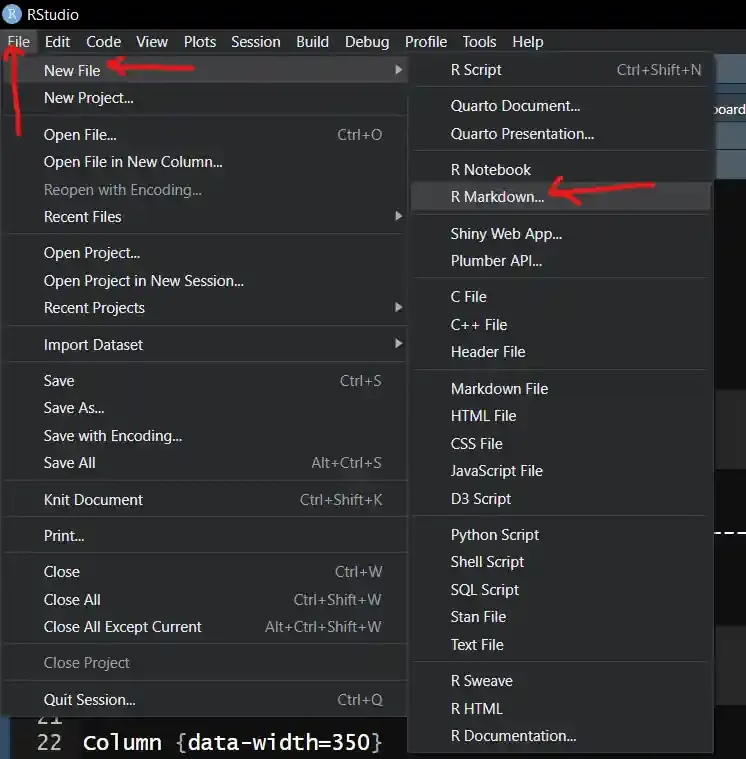Create a new C++ File
This screenshot has width=746, height=759.
pos(562,325)
